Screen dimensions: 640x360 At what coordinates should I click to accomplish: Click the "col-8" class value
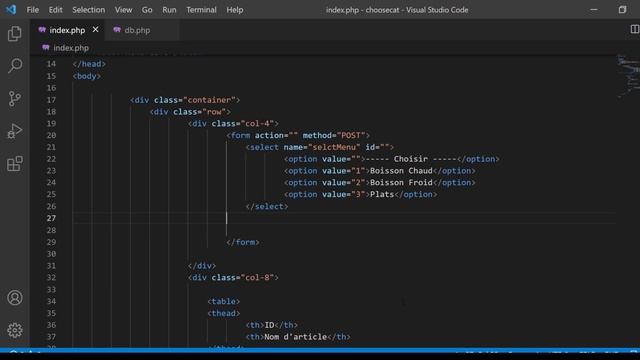point(258,278)
